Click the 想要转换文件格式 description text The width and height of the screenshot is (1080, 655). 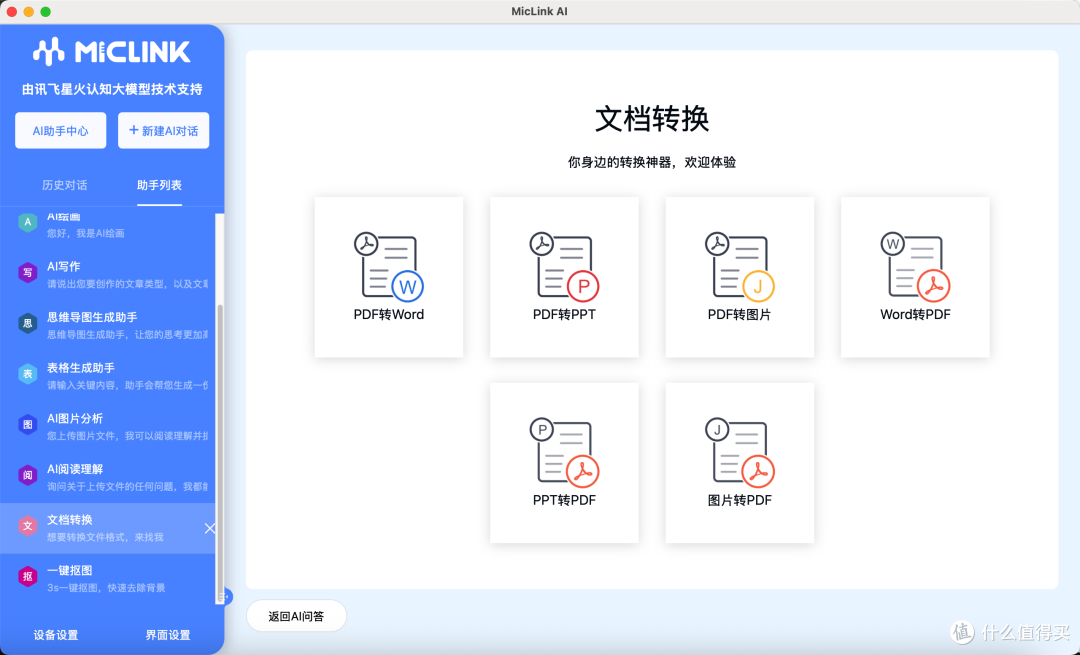tap(105, 537)
